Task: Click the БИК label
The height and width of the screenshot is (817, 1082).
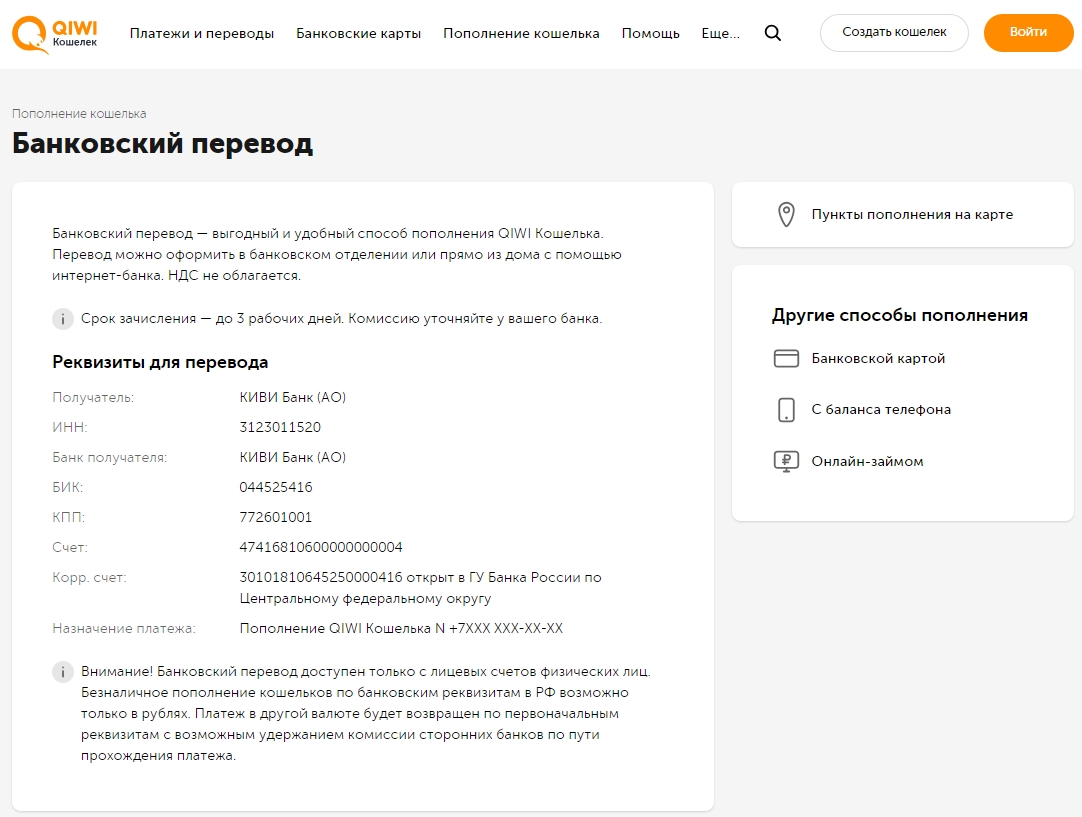Action: pos(68,487)
